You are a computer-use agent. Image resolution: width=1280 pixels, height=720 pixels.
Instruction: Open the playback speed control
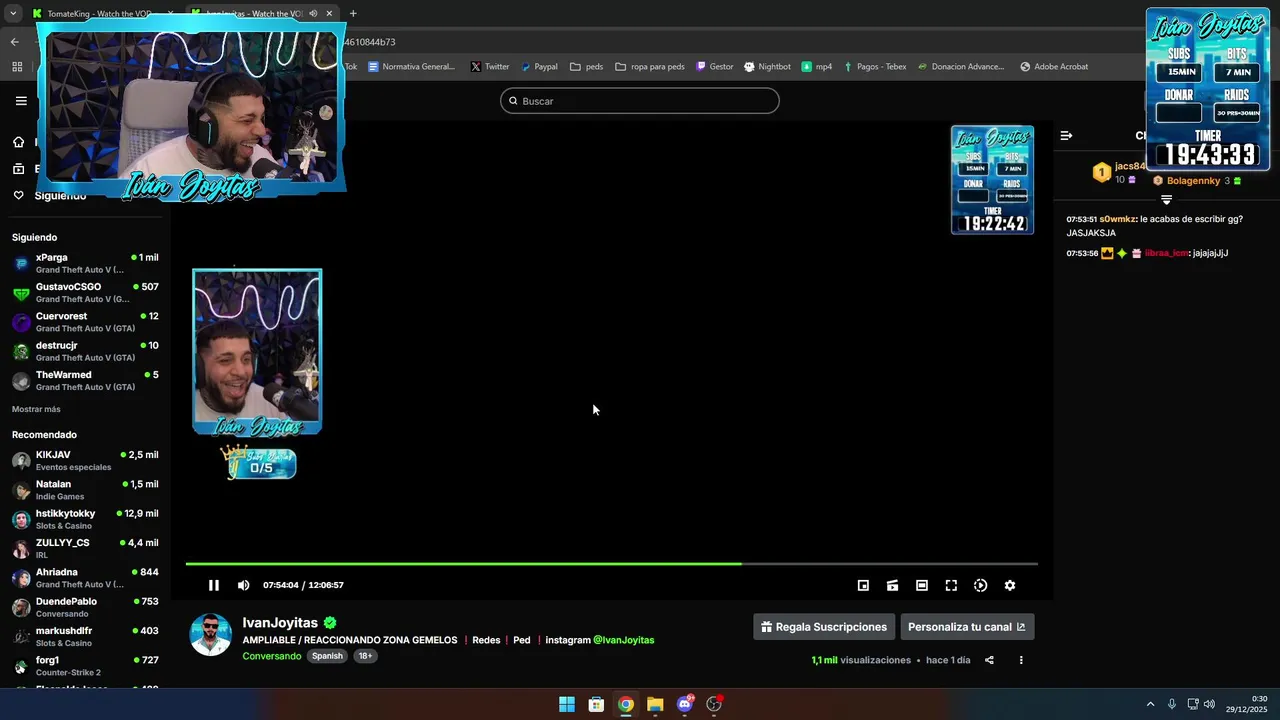pos(980,585)
